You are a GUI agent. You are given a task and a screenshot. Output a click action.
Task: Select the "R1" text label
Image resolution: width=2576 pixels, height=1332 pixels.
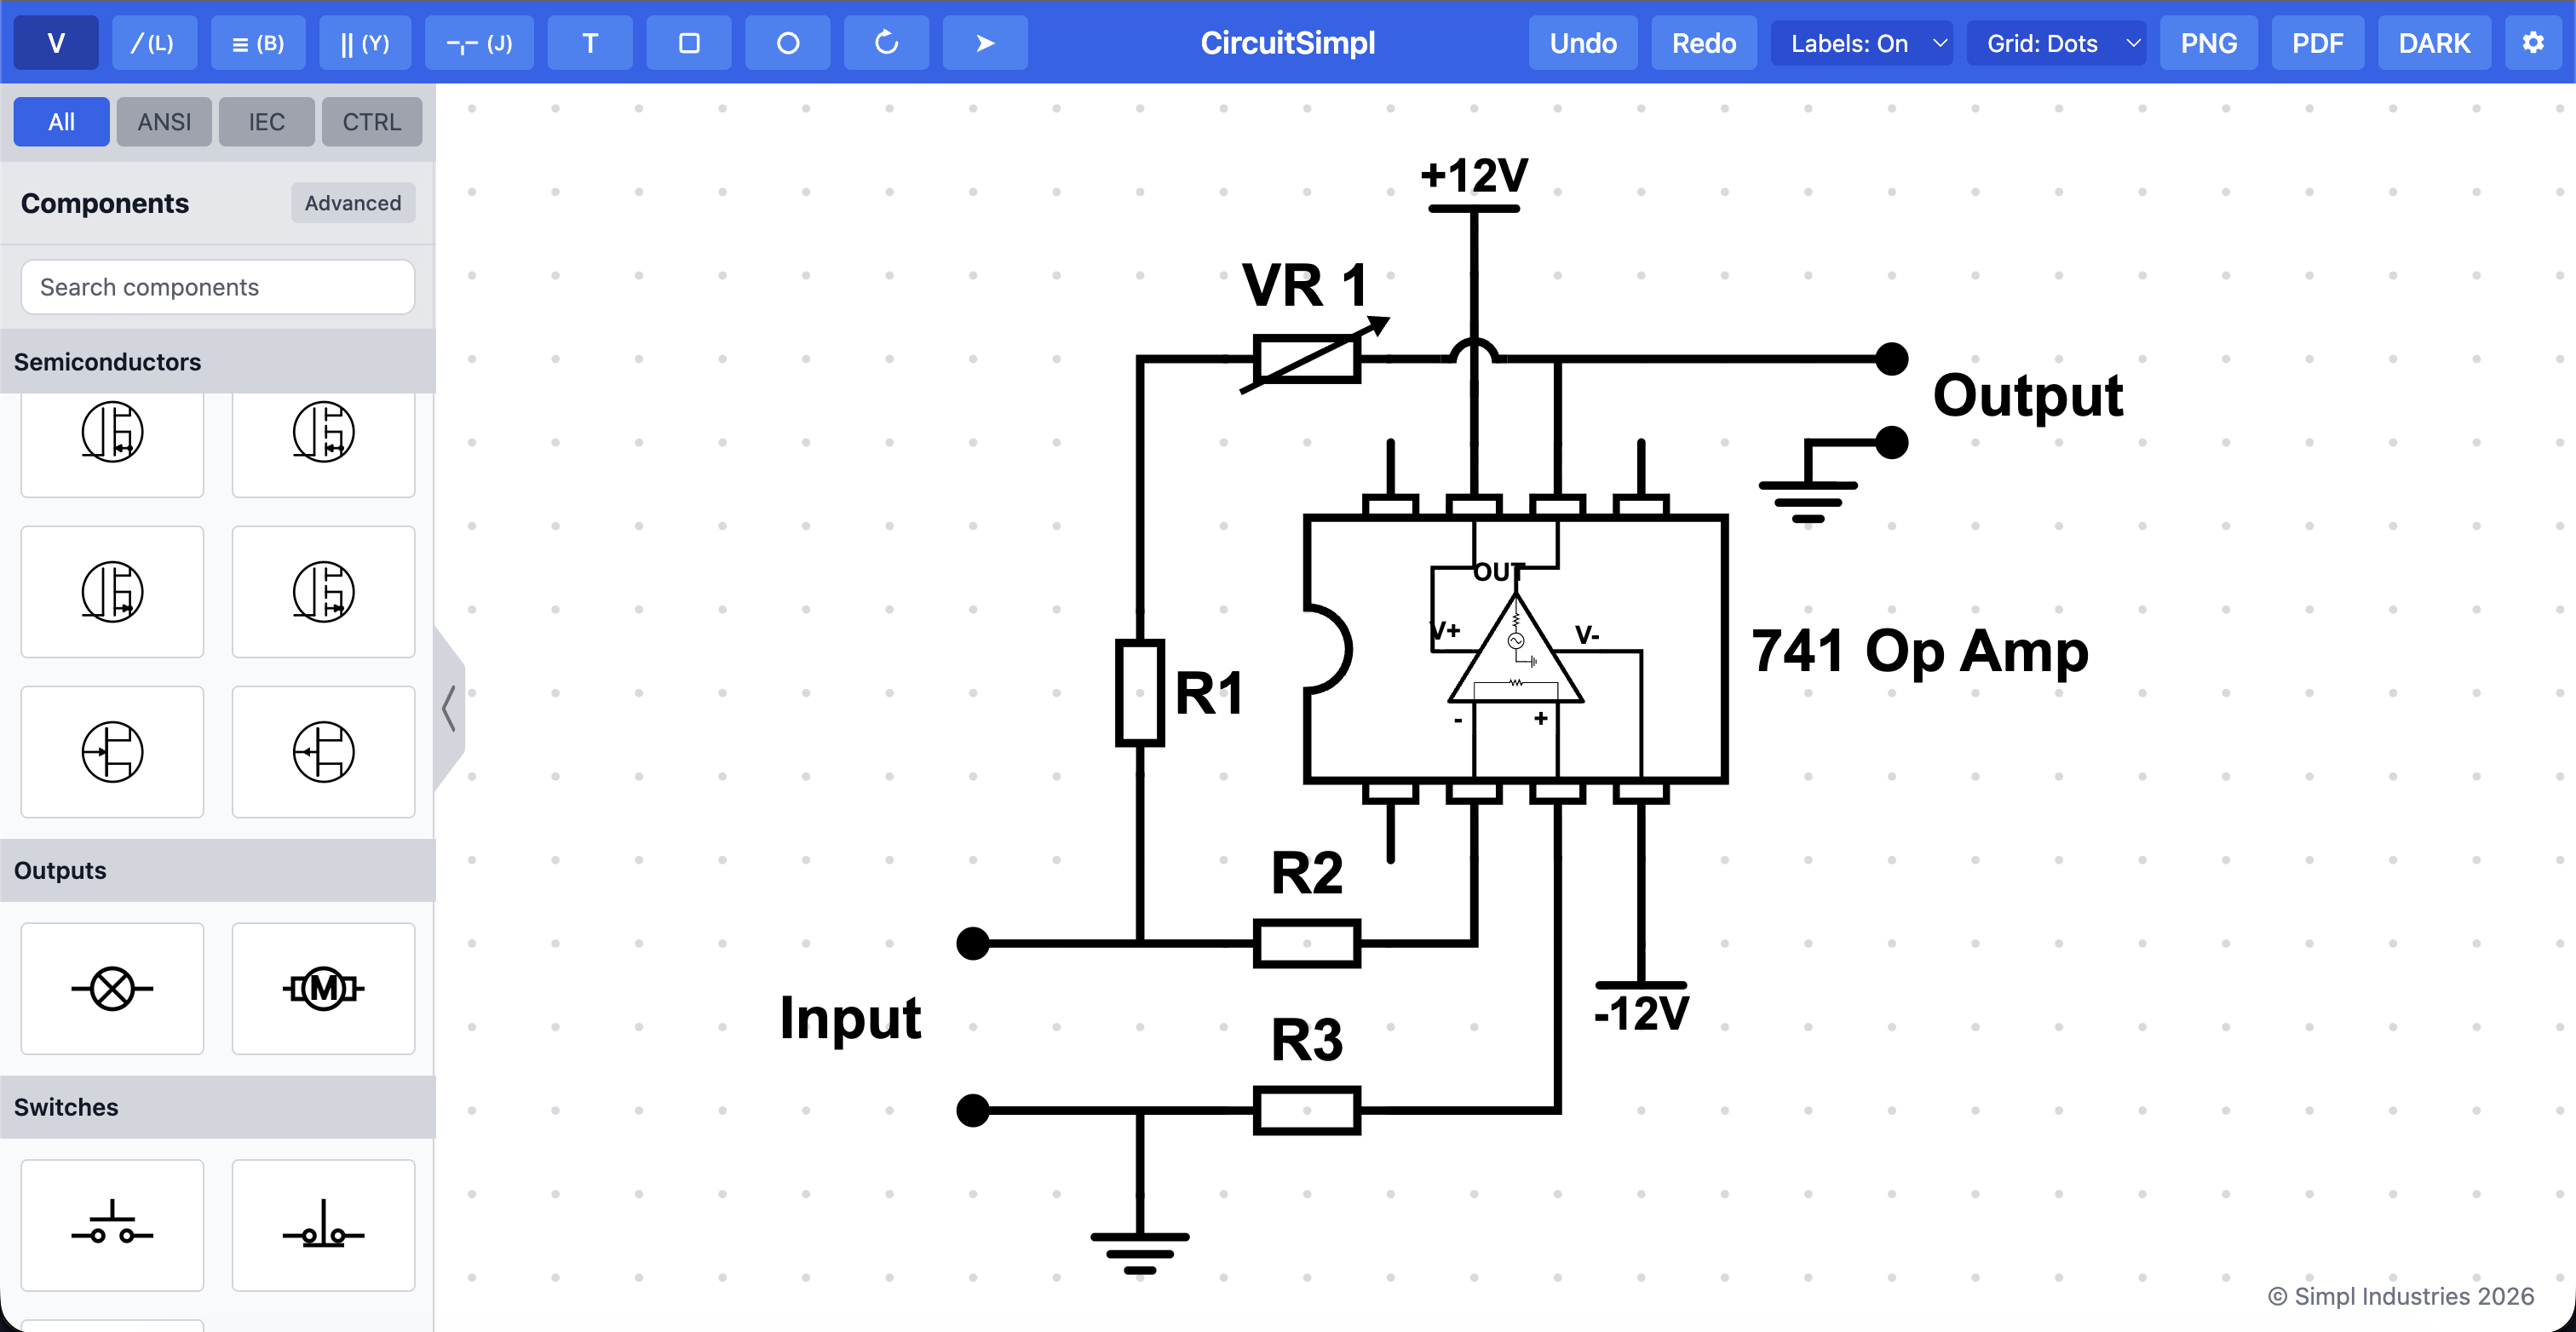1209,693
